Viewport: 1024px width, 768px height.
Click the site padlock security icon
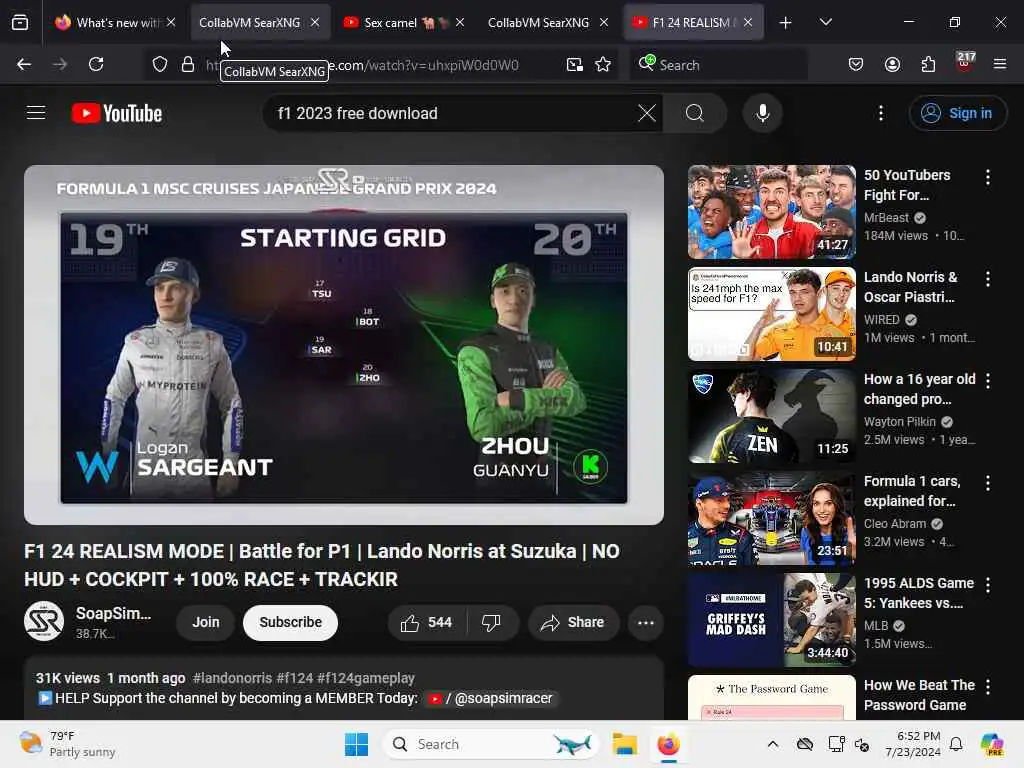click(x=188, y=64)
